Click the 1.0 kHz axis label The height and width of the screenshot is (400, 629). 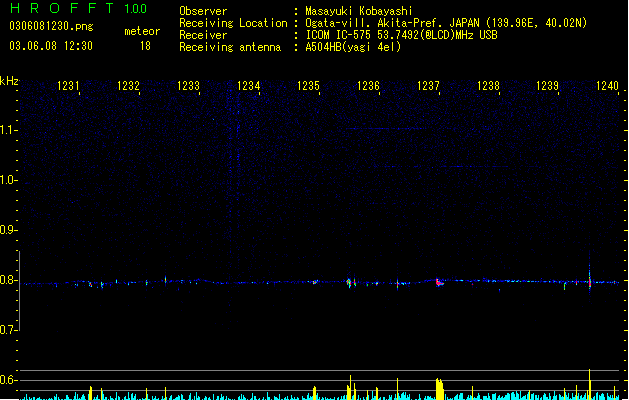(x=8, y=180)
